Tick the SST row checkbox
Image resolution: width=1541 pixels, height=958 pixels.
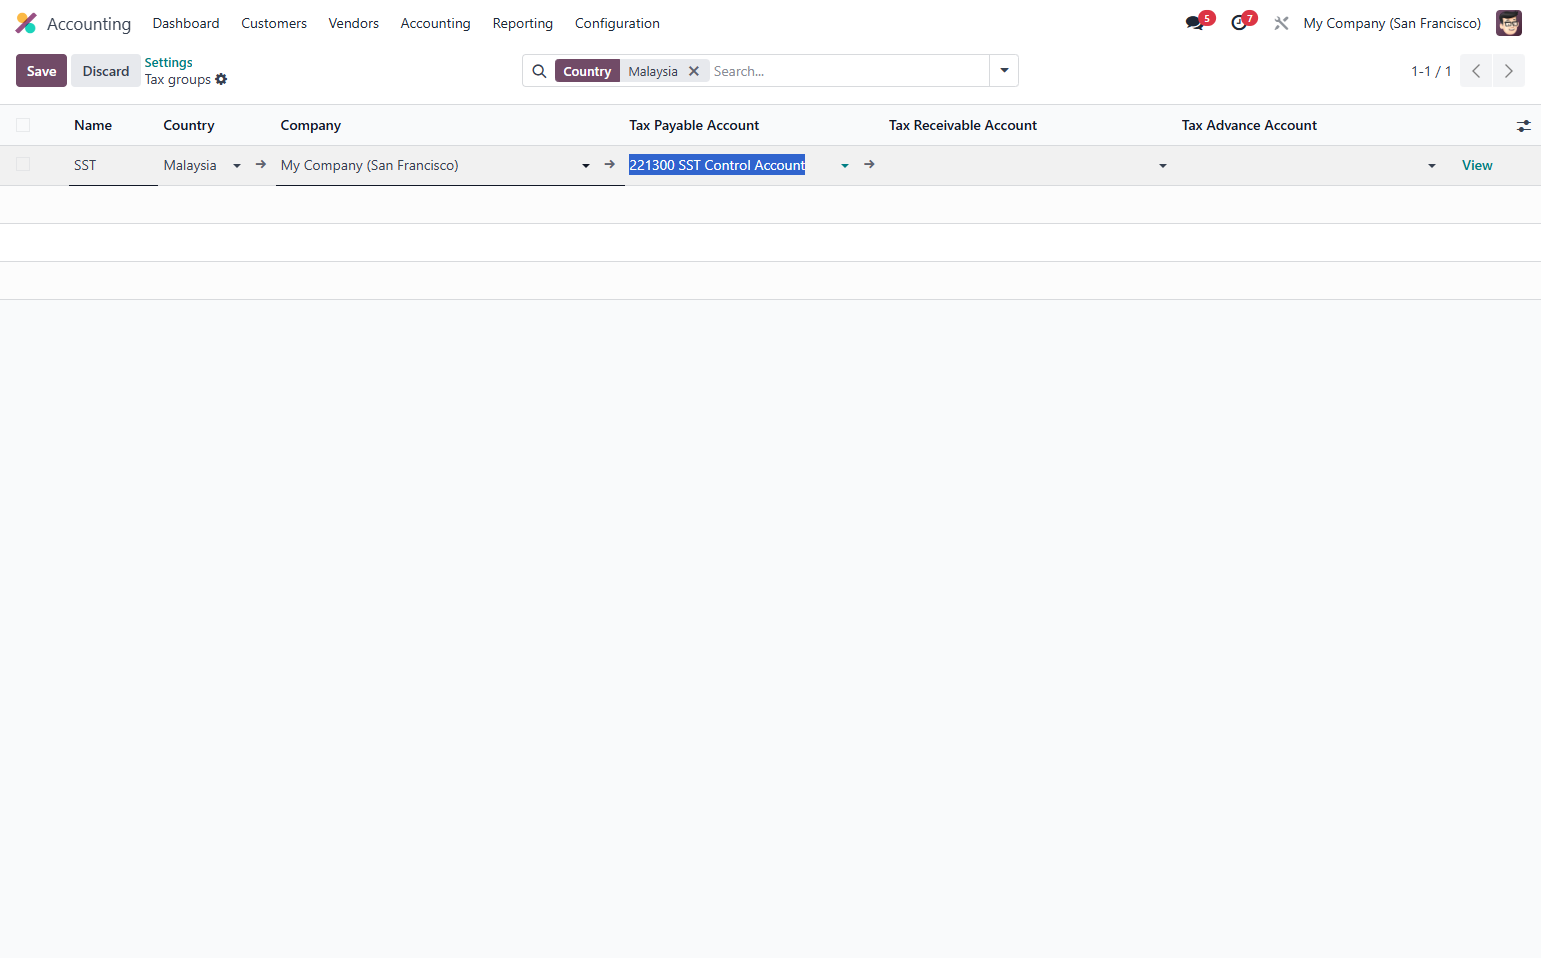point(23,164)
